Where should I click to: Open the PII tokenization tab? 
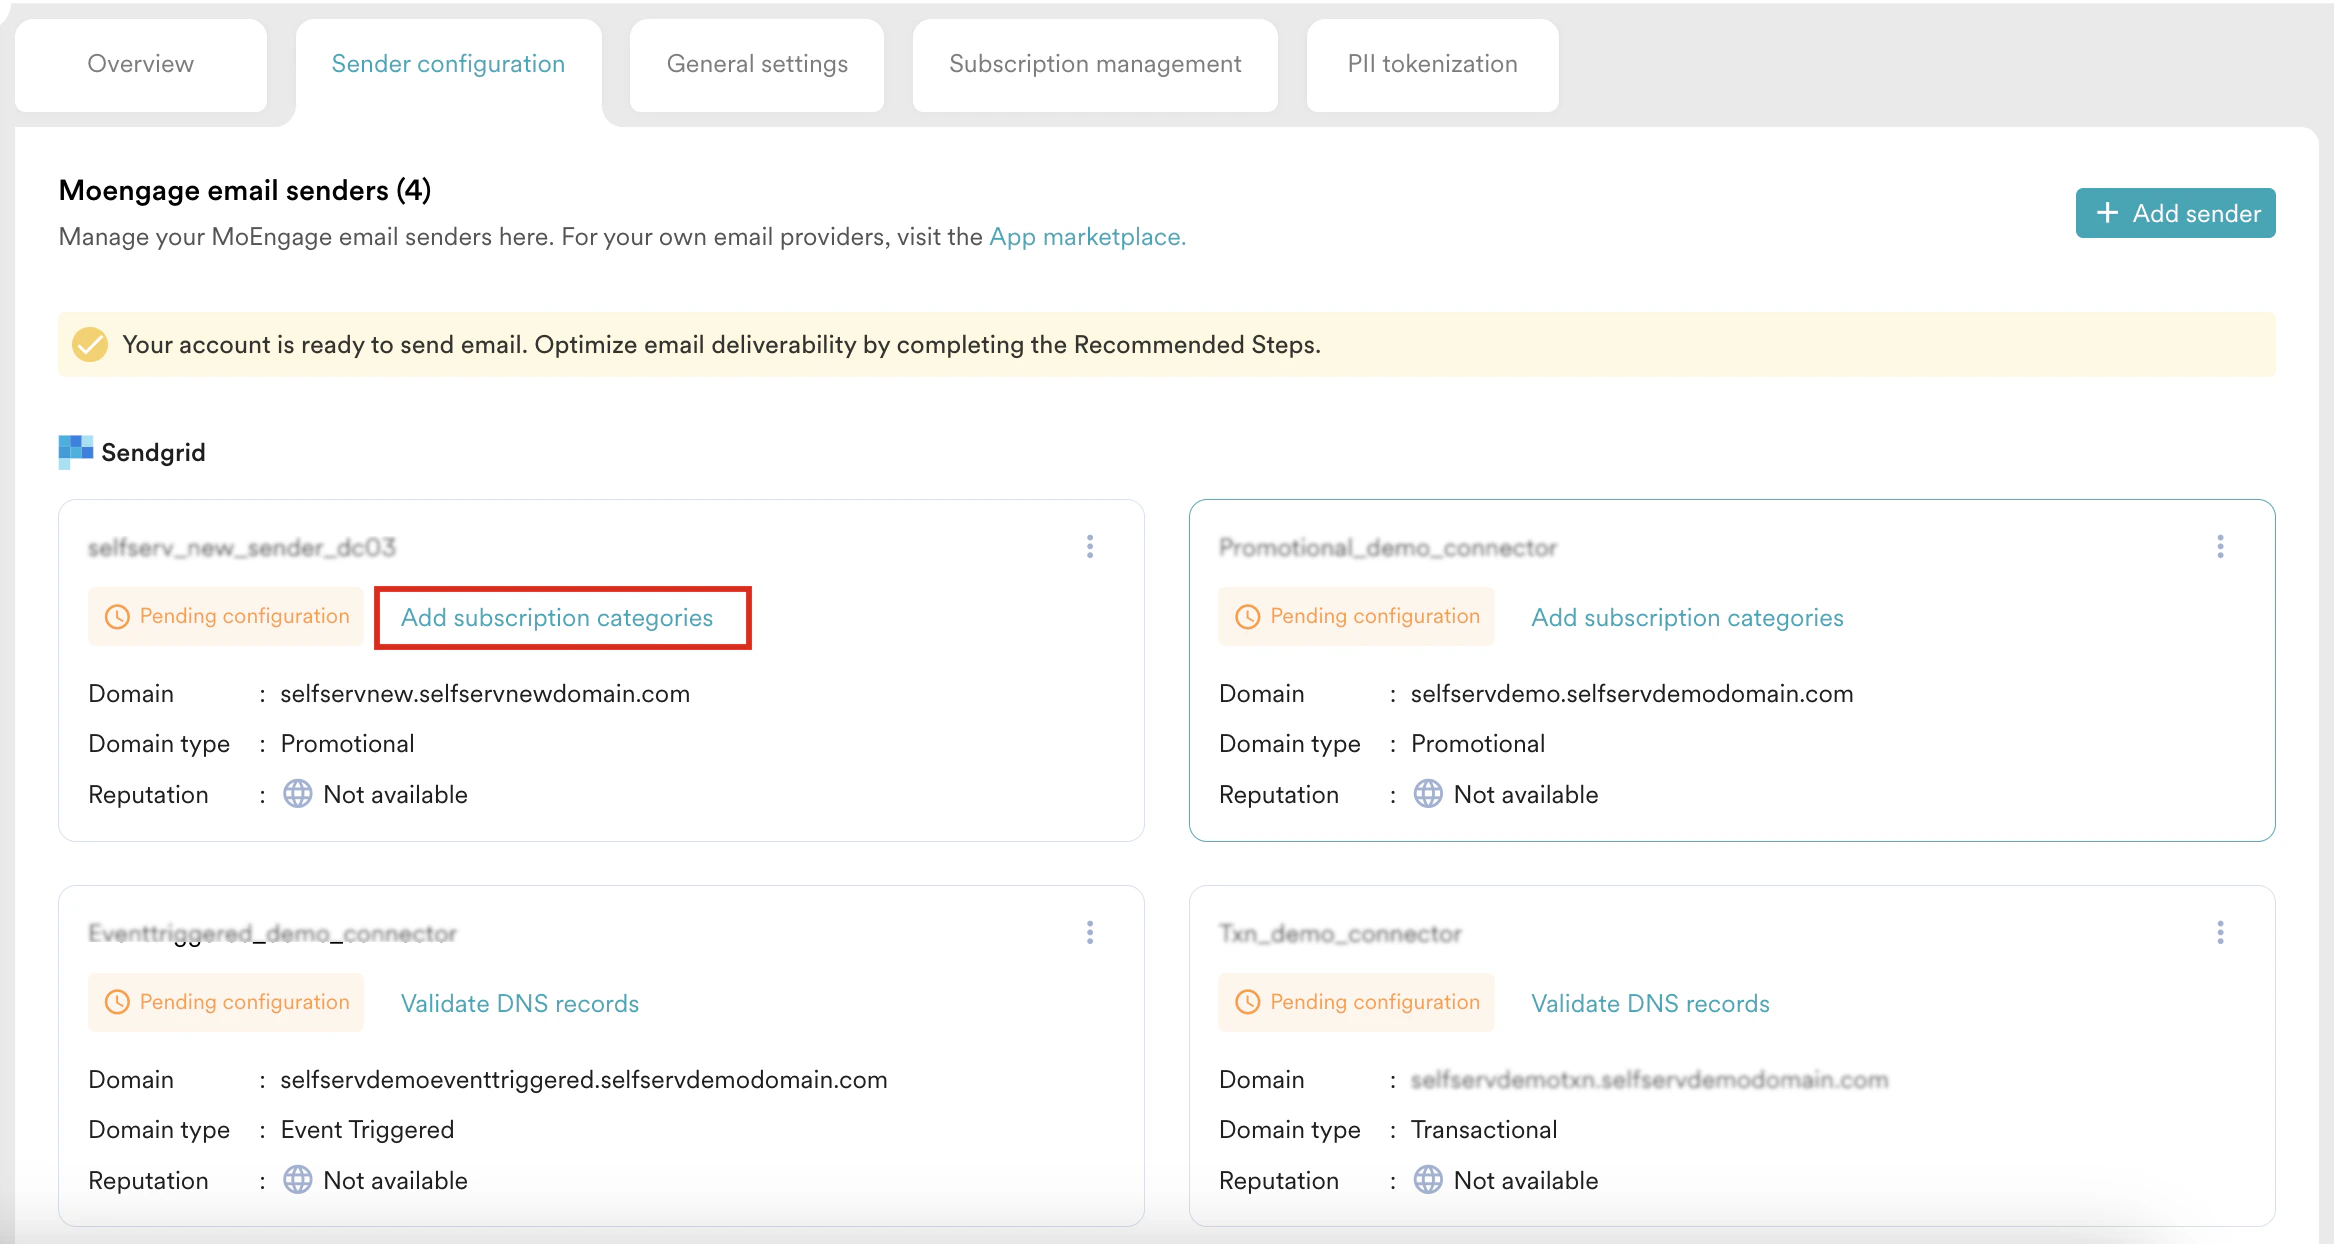click(x=1432, y=64)
